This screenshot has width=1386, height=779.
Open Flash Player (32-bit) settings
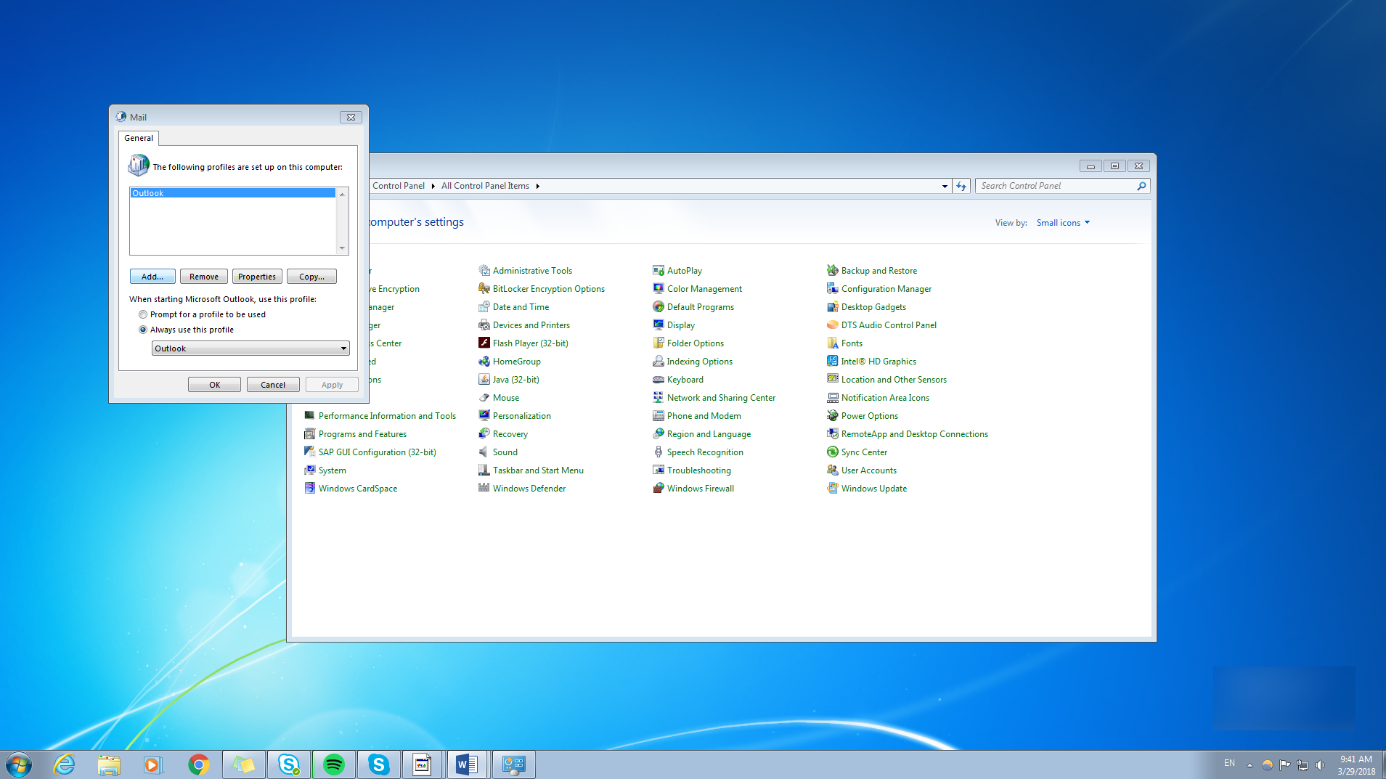[523, 343]
